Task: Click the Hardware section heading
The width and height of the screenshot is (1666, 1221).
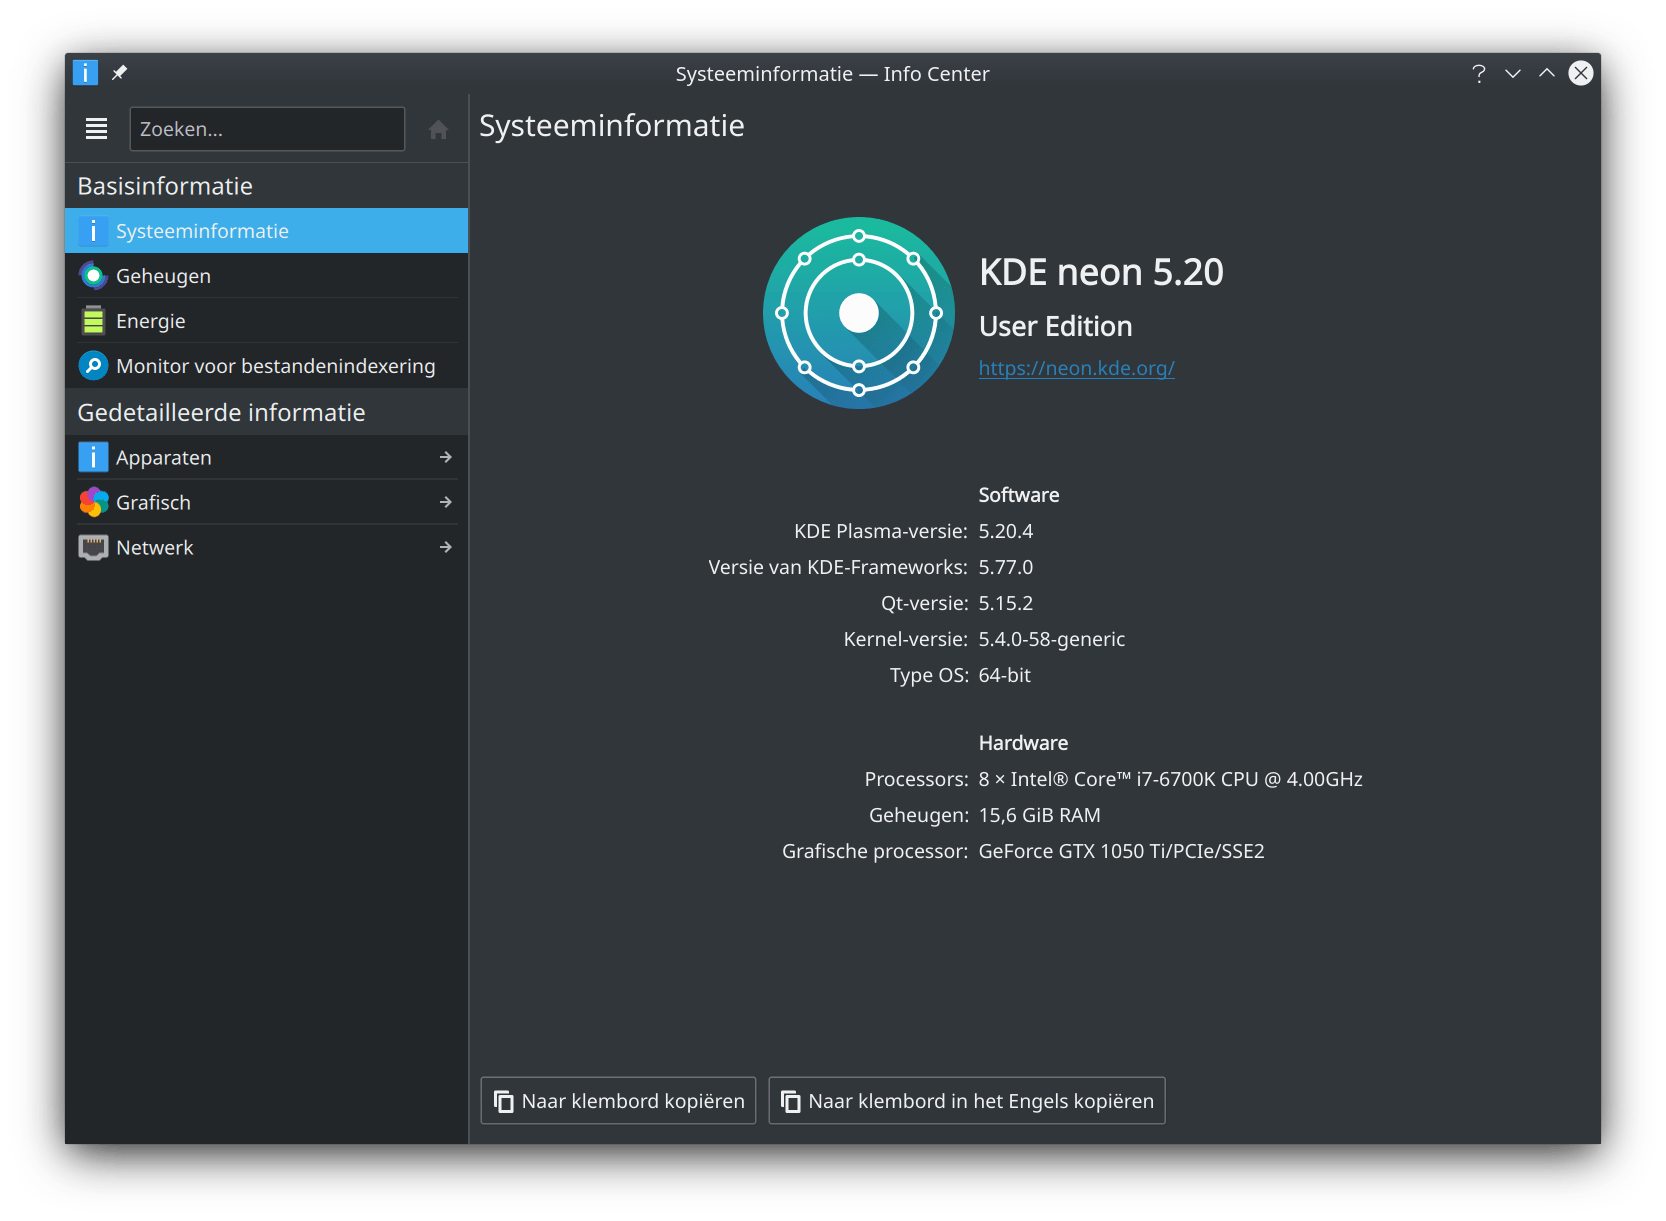Action: (x=1023, y=743)
